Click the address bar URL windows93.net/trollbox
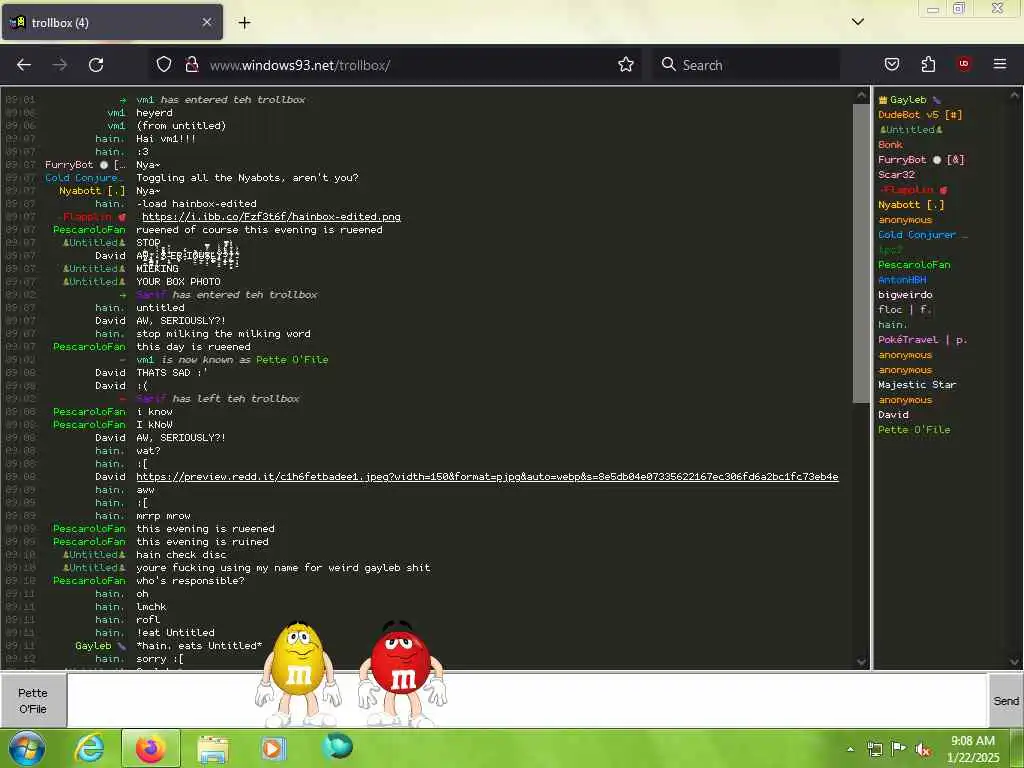This screenshot has height=768, width=1024. click(300, 65)
